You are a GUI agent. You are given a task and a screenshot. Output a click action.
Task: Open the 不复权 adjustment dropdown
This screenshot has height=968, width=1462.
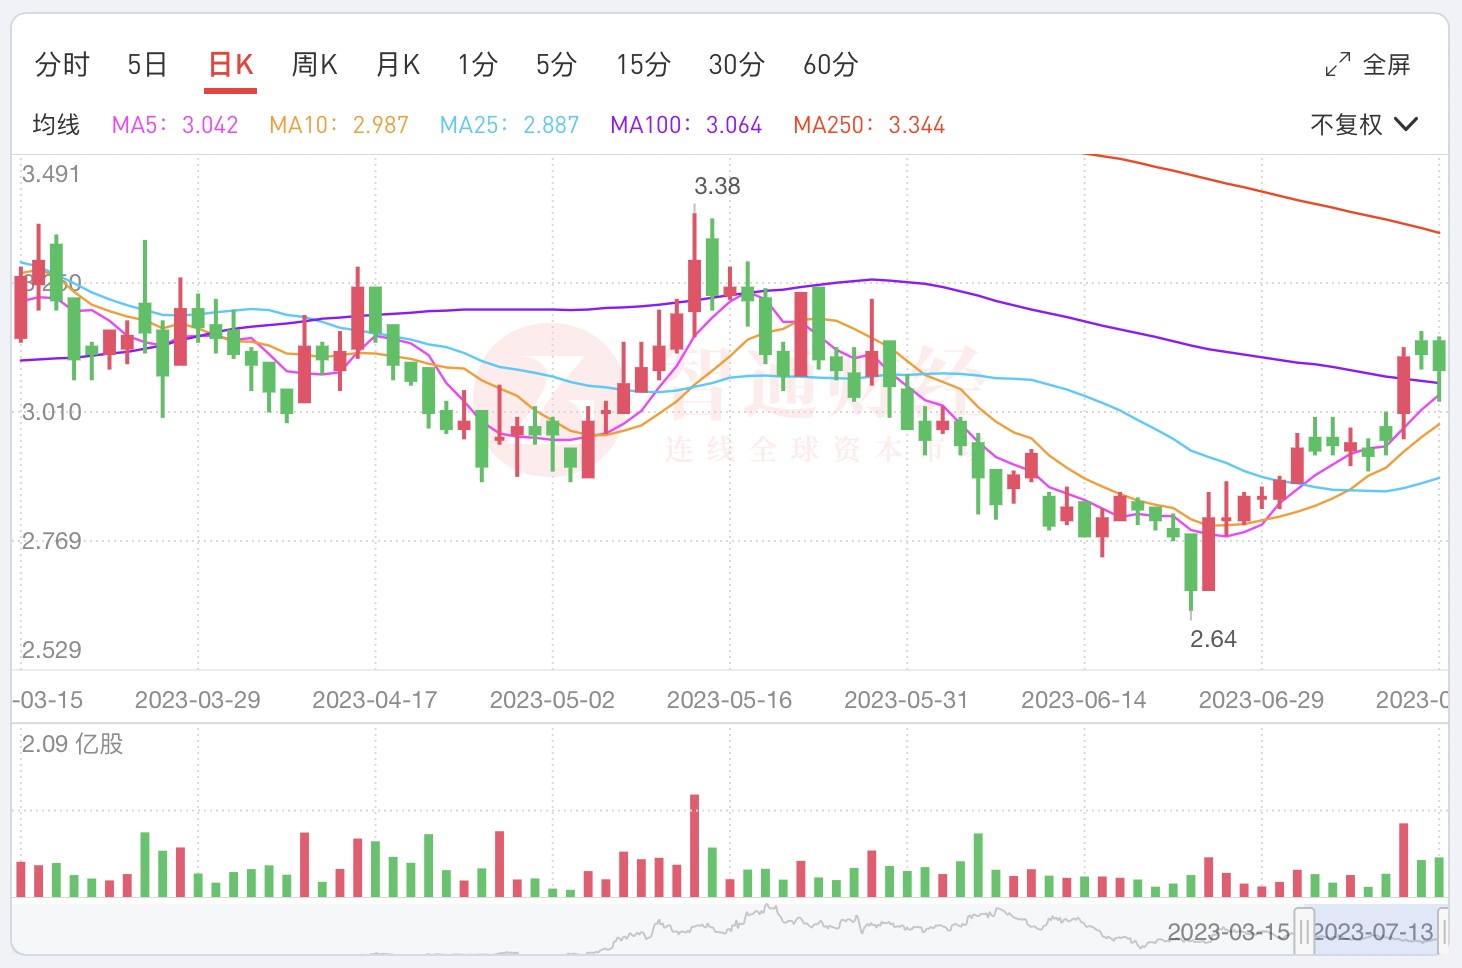(x=1364, y=125)
